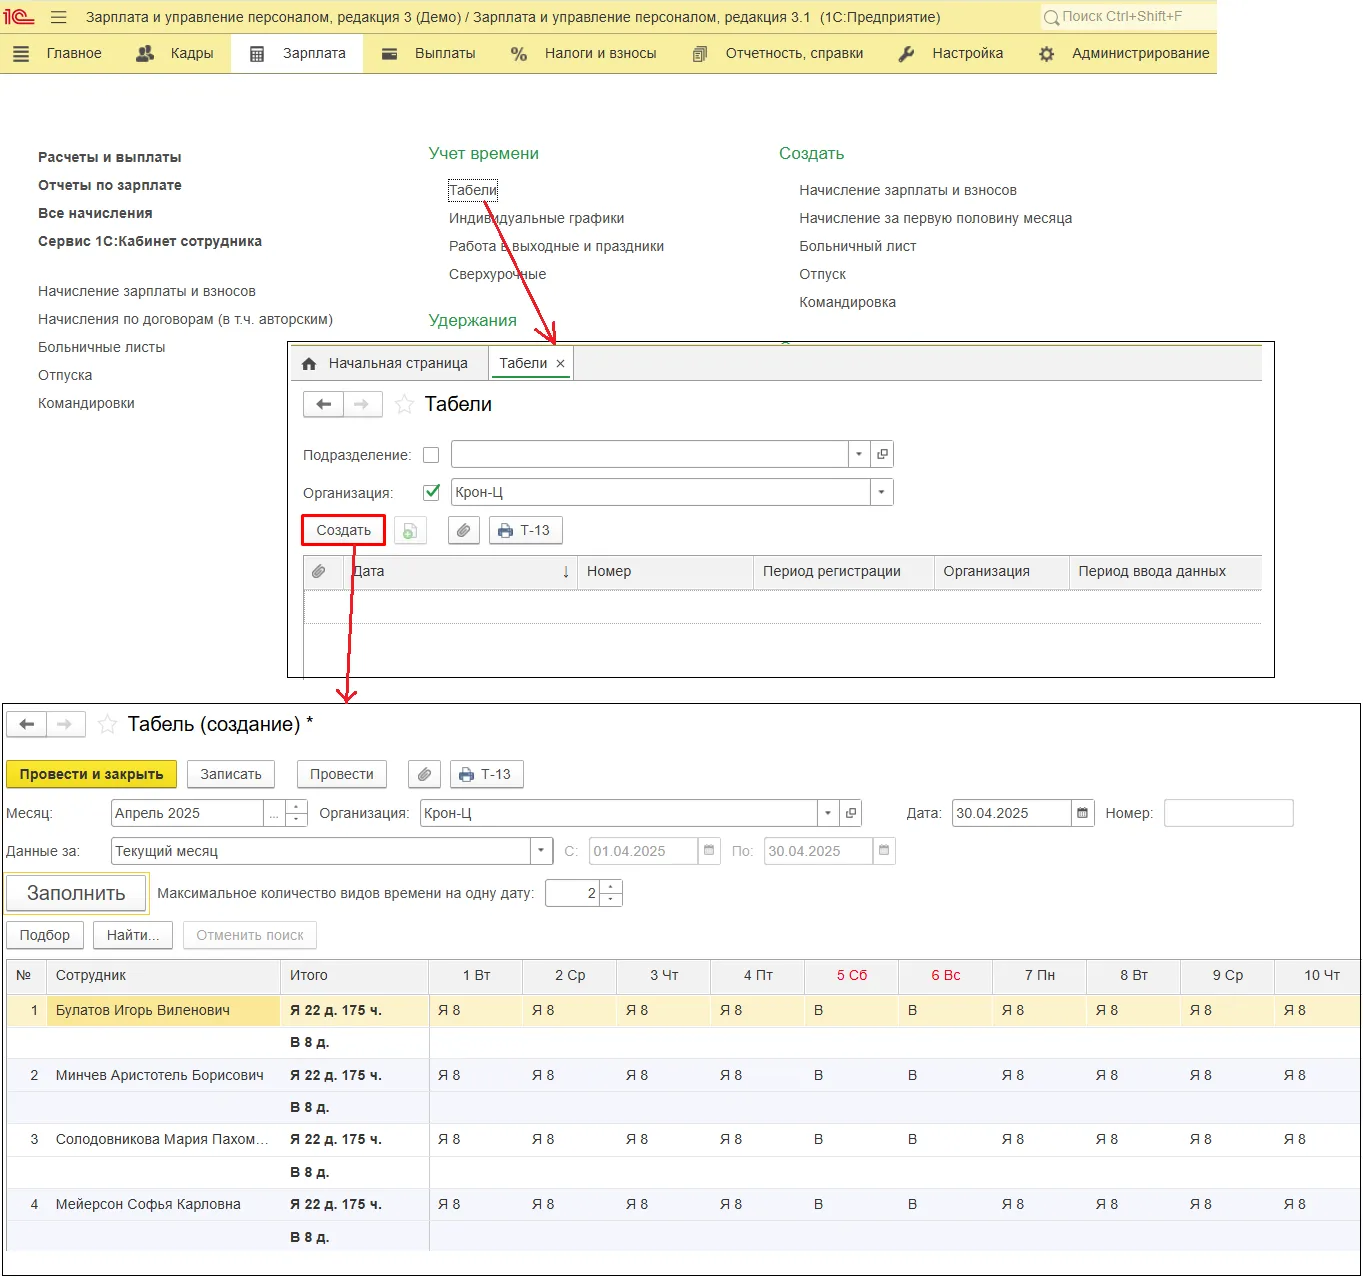Open the sections panel icon left of Главное
The width and height of the screenshot is (1363, 1280).
coord(21,54)
